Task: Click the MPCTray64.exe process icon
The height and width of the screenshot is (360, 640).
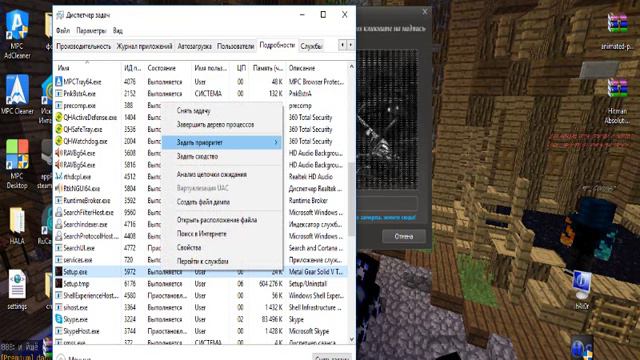Action: [x=59, y=82]
